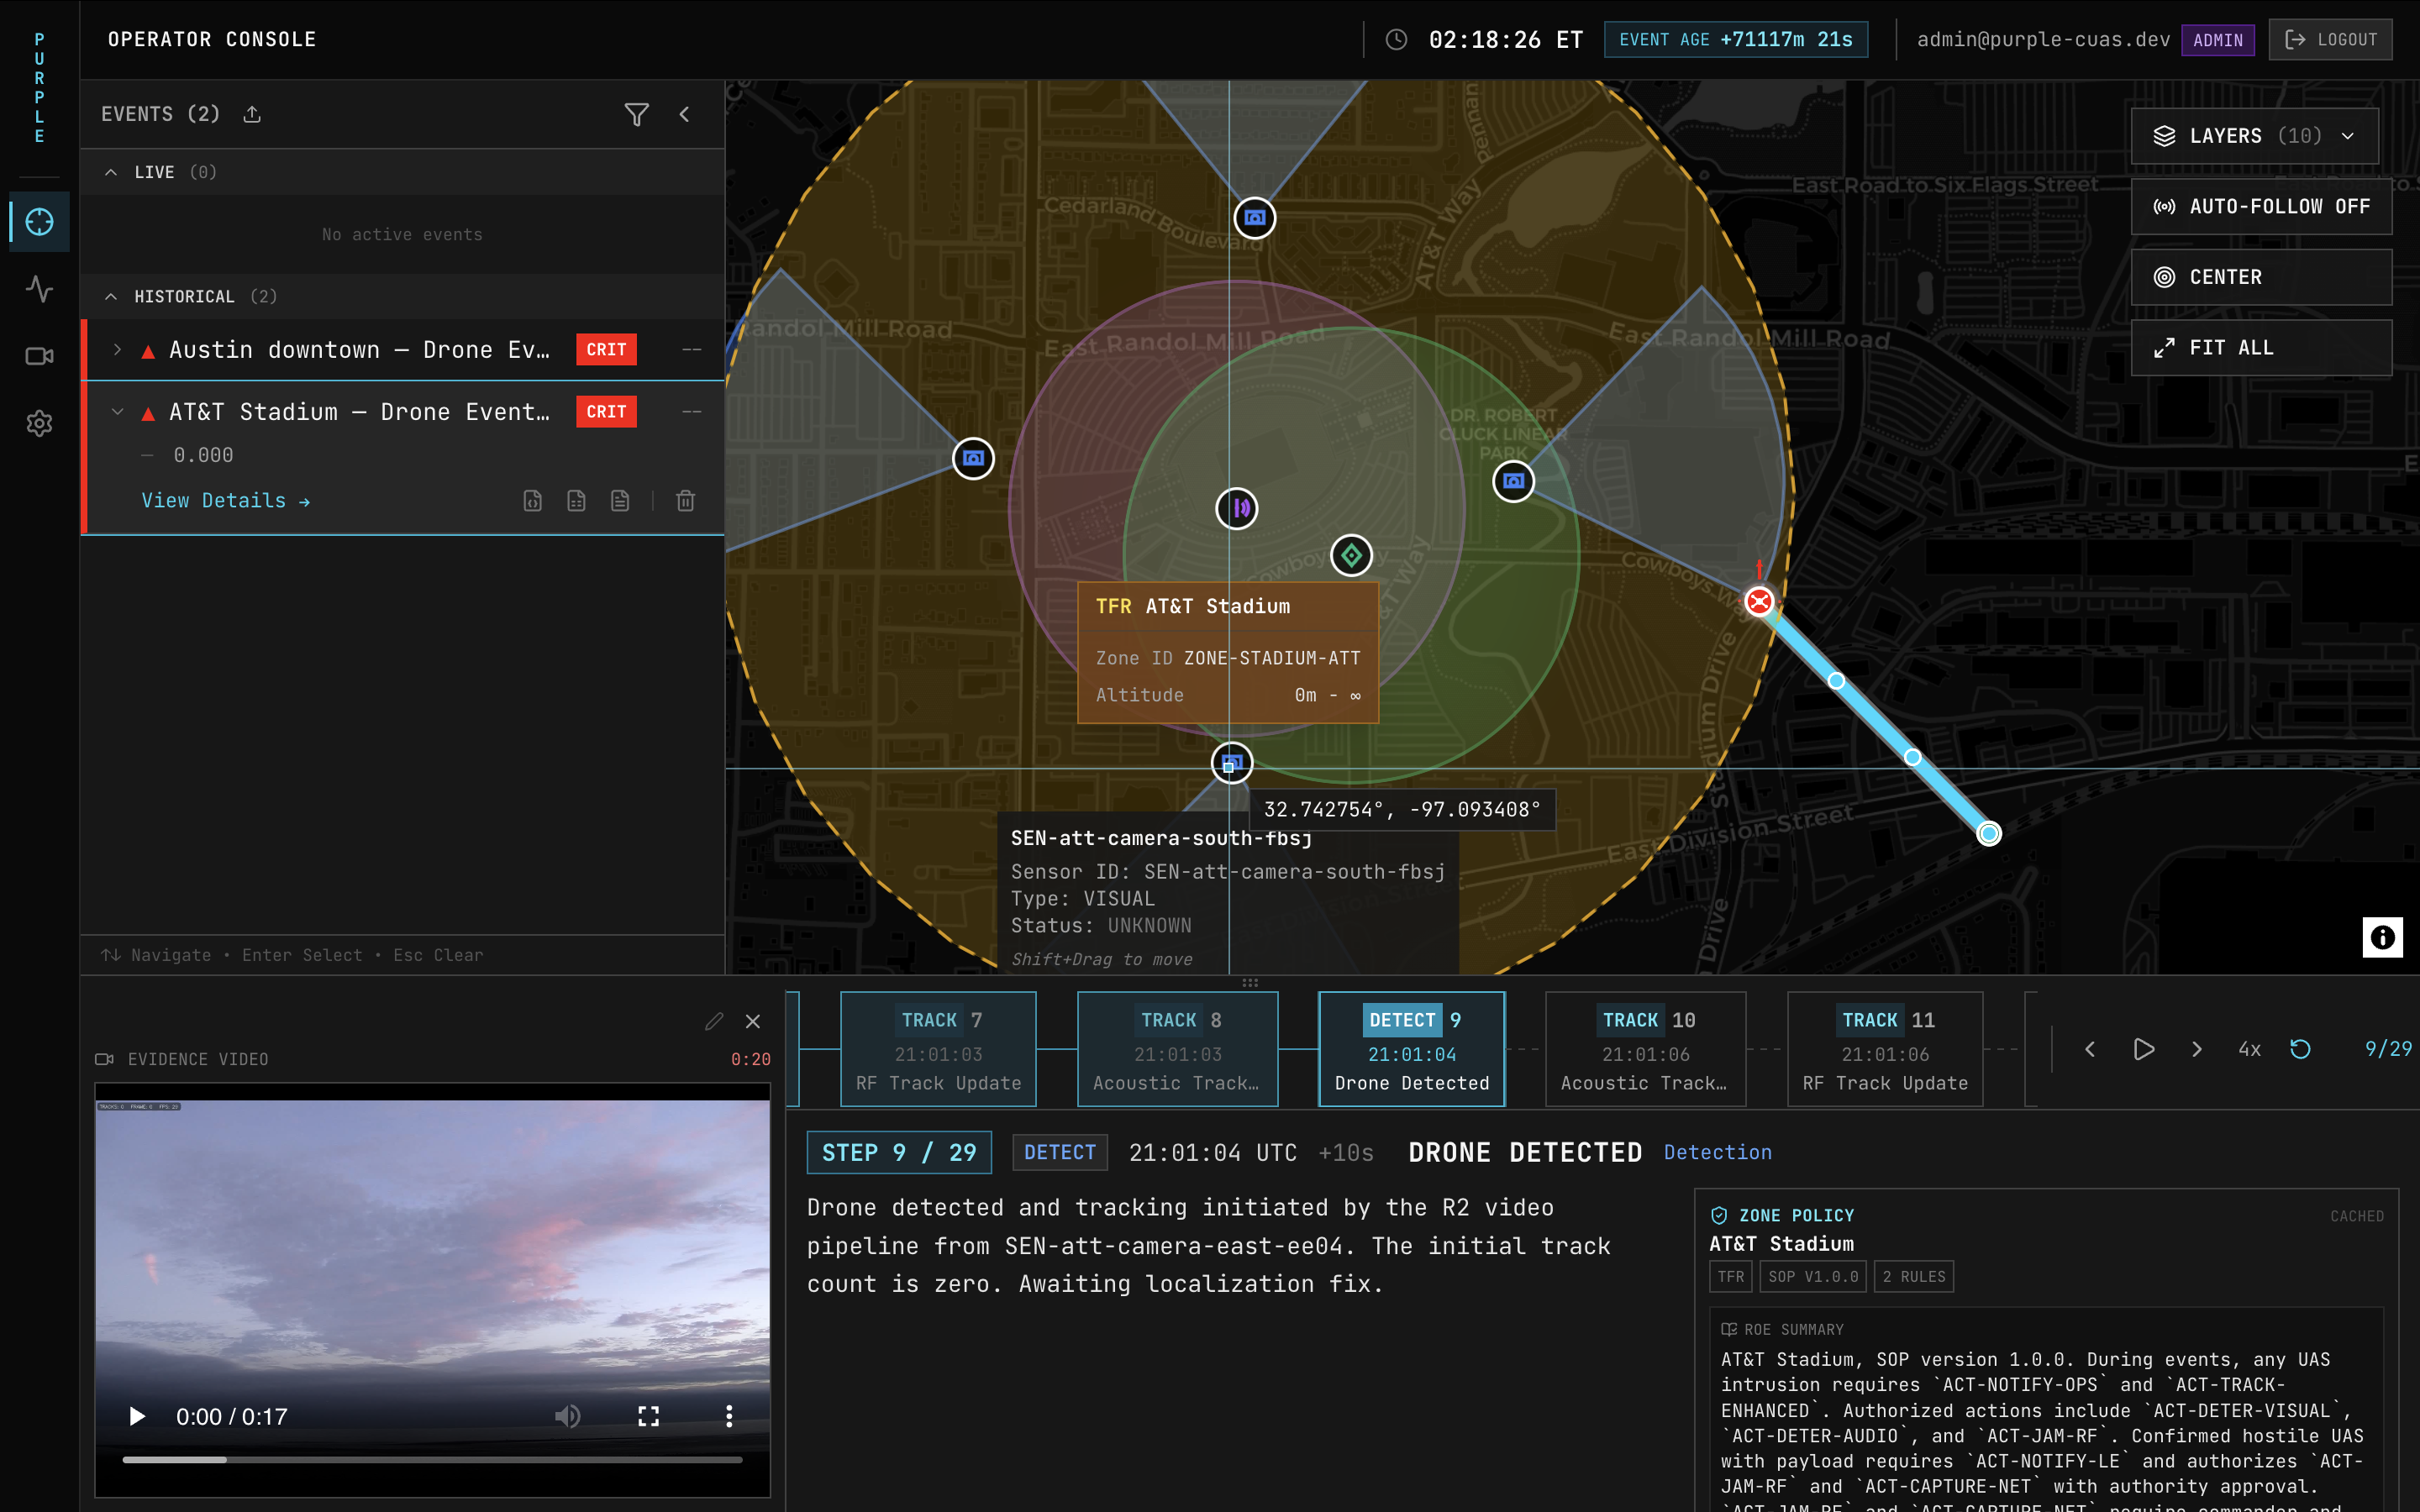Select the green diamond sensor marker
Image resolution: width=2420 pixels, height=1512 pixels.
[1352, 555]
